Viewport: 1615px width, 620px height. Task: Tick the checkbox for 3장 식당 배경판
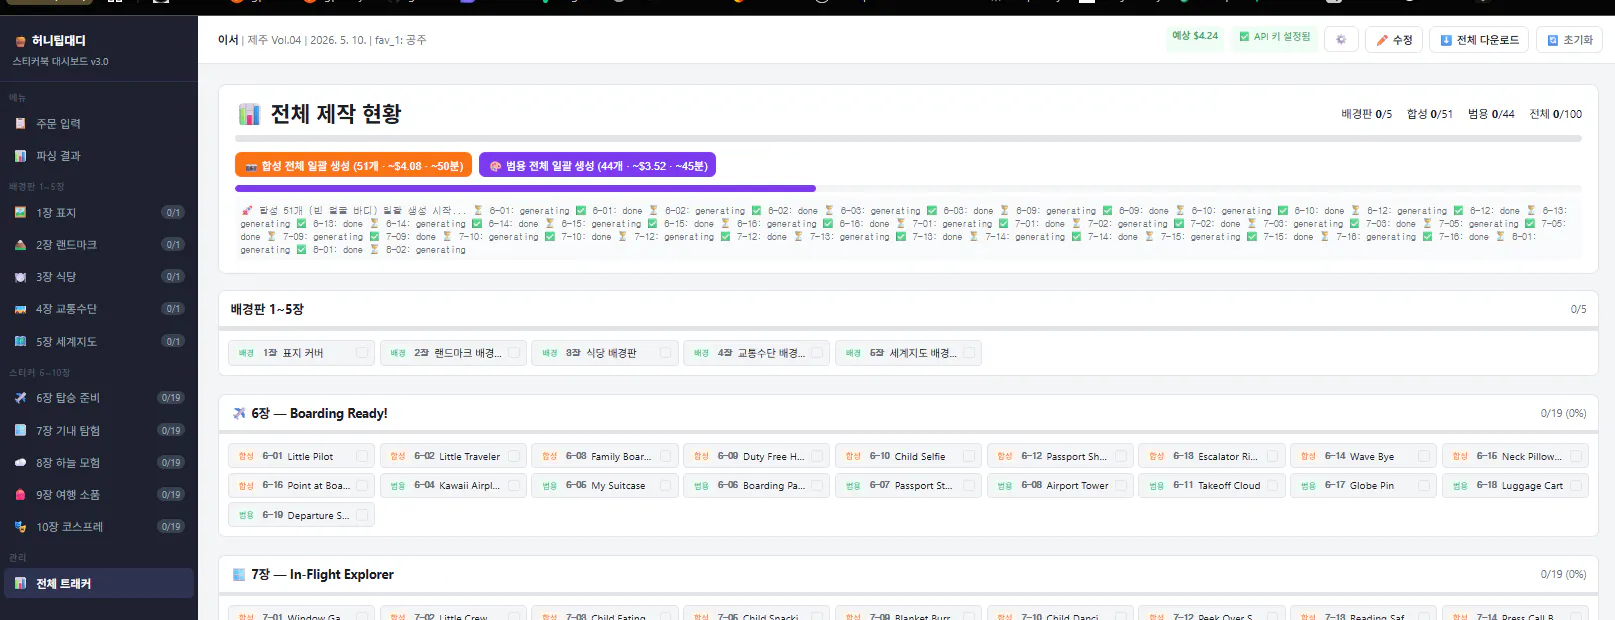(665, 353)
